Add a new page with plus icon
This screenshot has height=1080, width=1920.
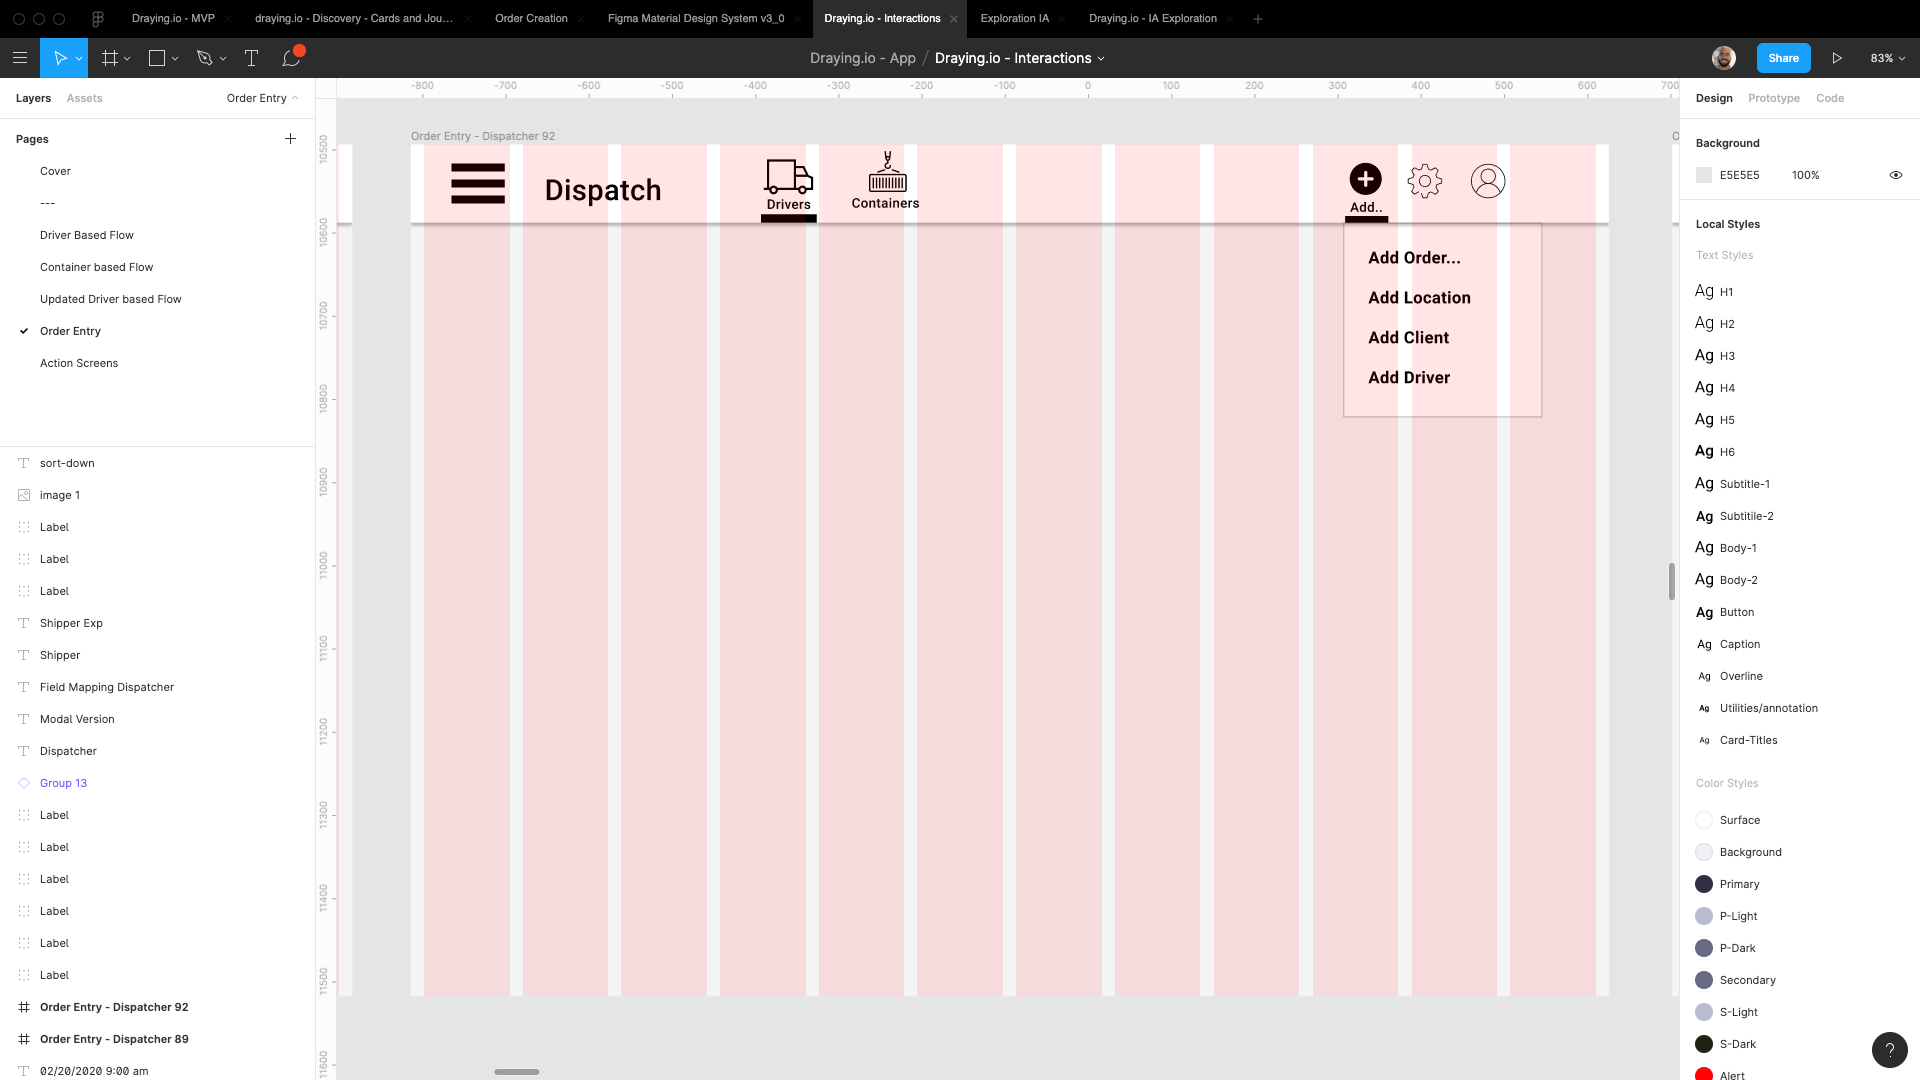coord(290,139)
